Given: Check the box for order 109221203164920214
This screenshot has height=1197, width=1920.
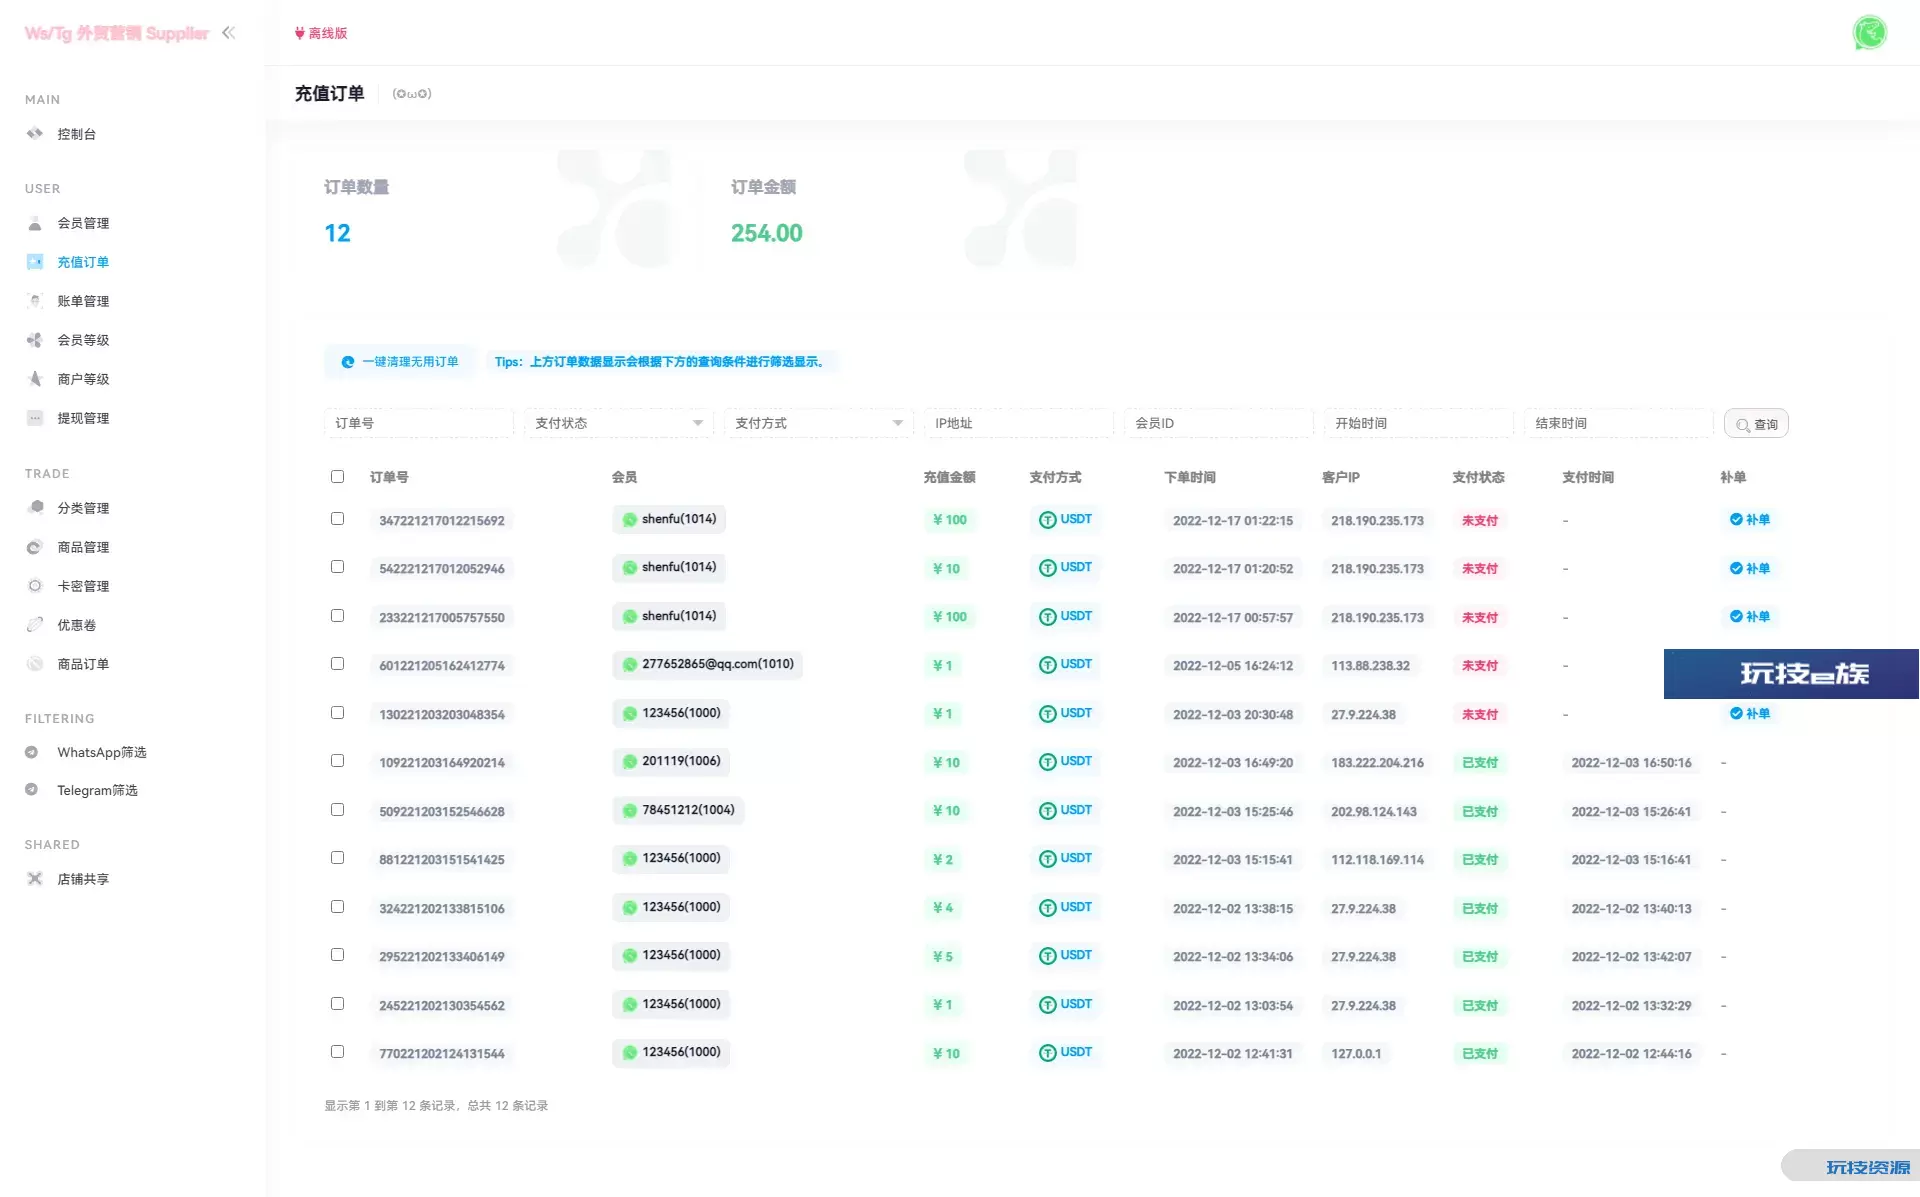Looking at the screenshot, I should (x=337, y=761).
